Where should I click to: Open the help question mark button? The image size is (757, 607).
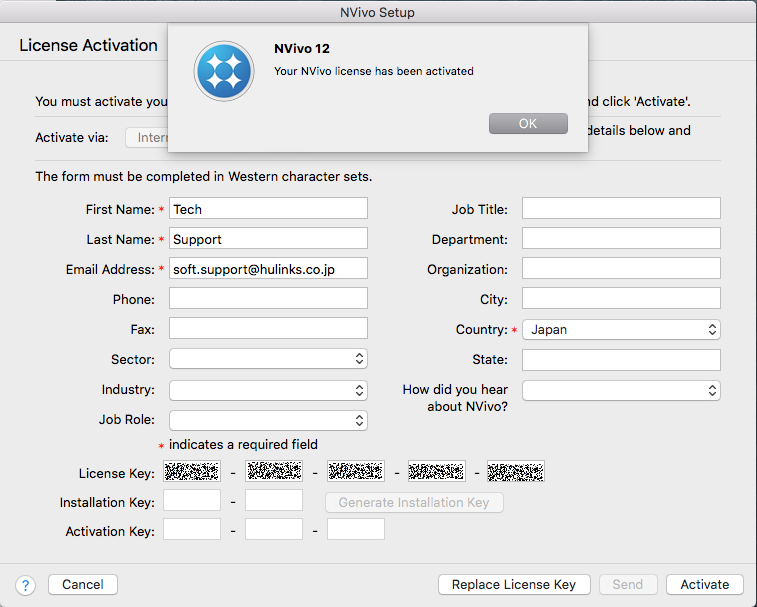(x=25, y=585)
